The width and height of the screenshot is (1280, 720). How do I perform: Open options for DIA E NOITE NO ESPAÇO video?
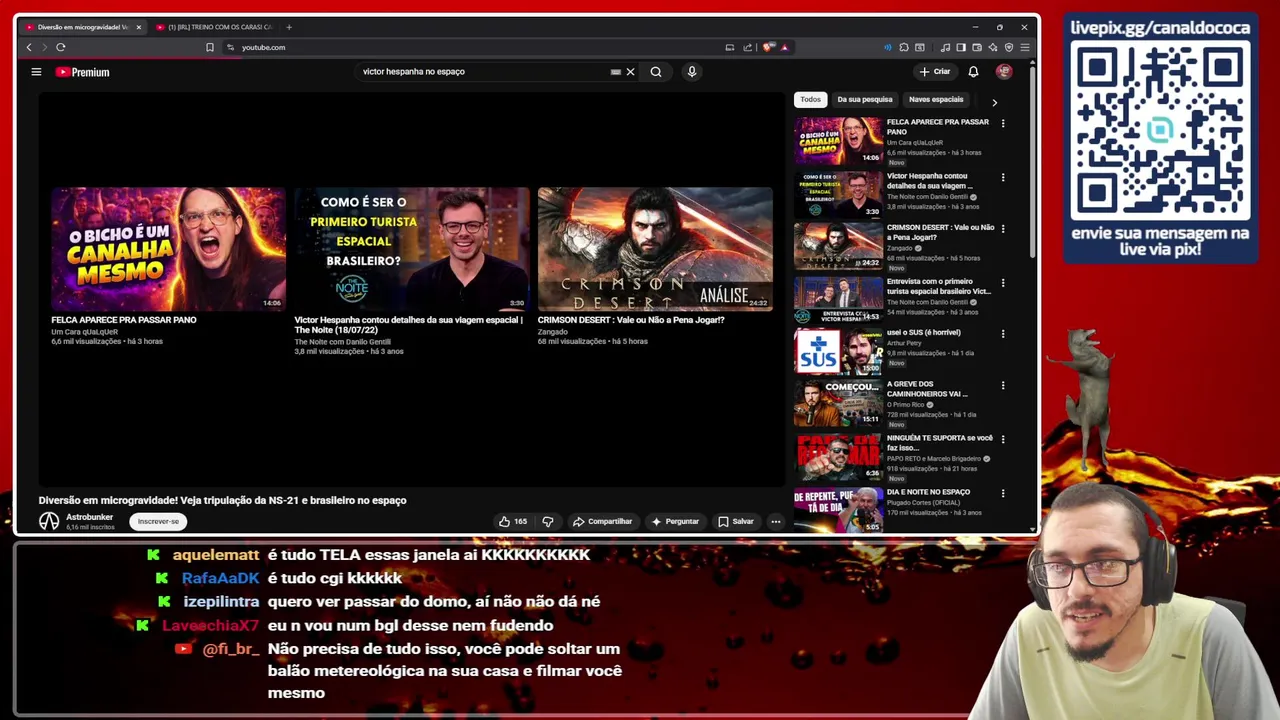(1003, 493)
